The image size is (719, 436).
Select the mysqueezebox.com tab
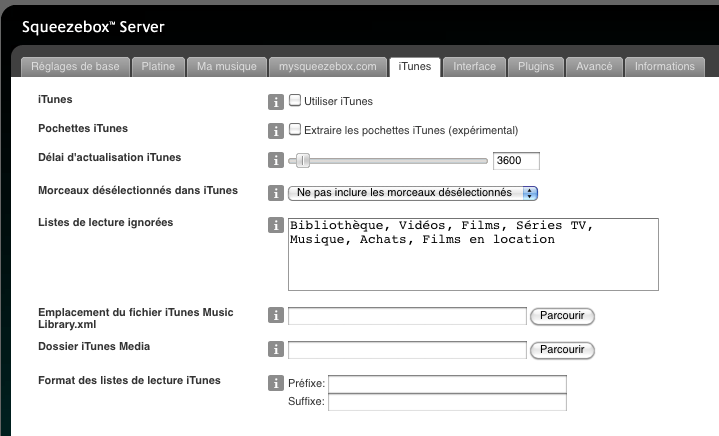(x=327, y=67)
